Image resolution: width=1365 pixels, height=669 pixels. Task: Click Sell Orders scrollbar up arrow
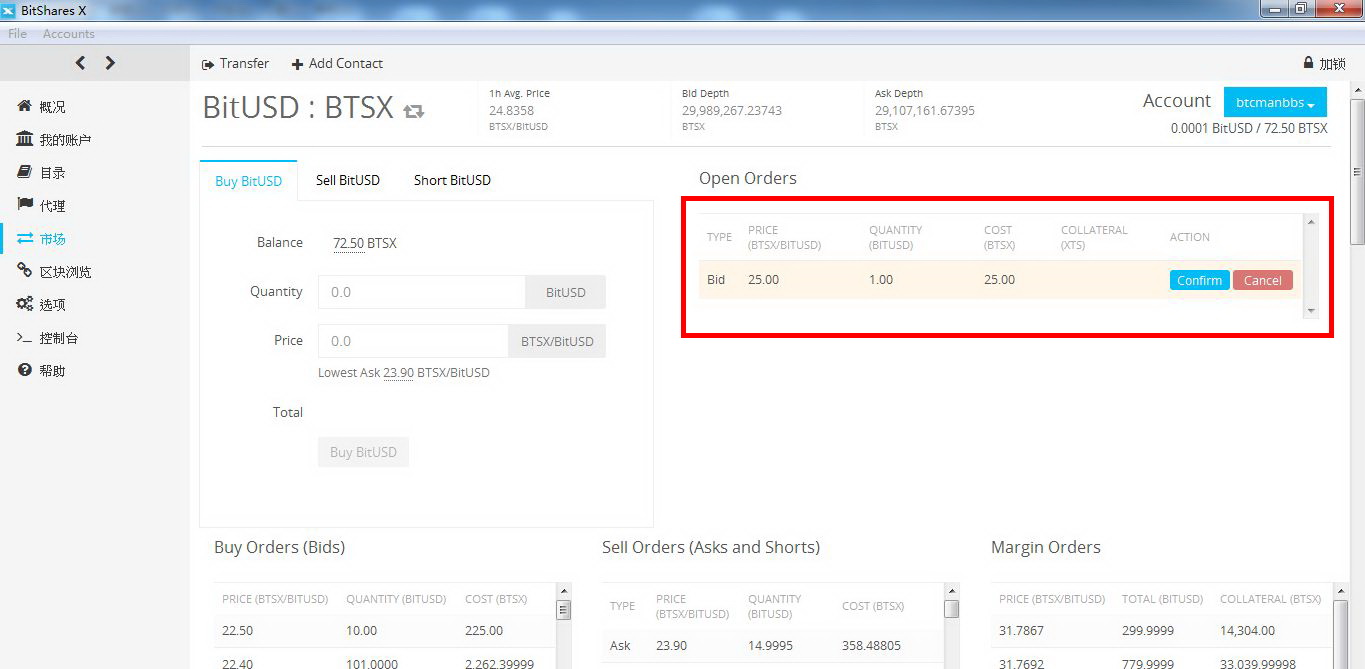tap(951, 592)
